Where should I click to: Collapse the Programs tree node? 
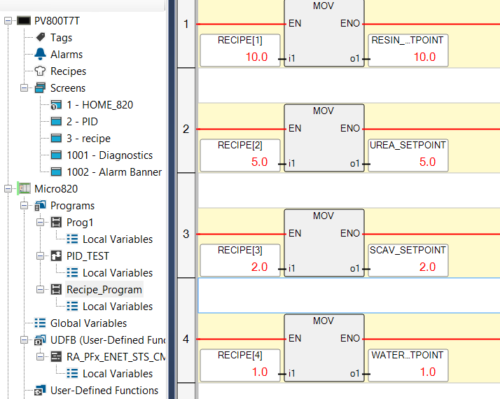[x=24, y=205]
